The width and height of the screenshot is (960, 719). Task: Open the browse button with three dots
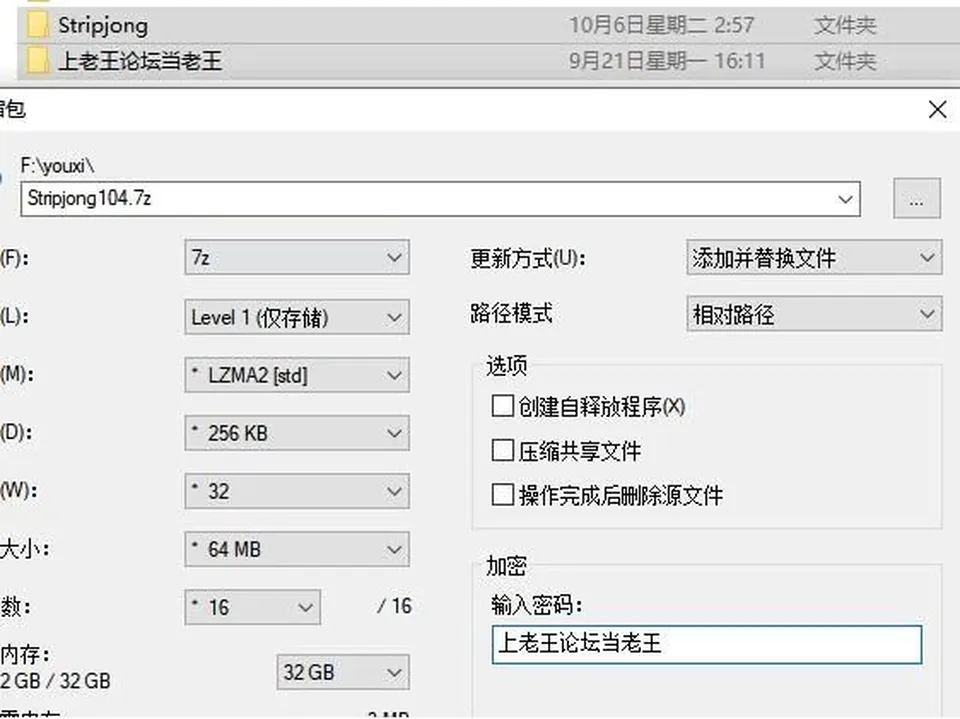pos(917,198)
